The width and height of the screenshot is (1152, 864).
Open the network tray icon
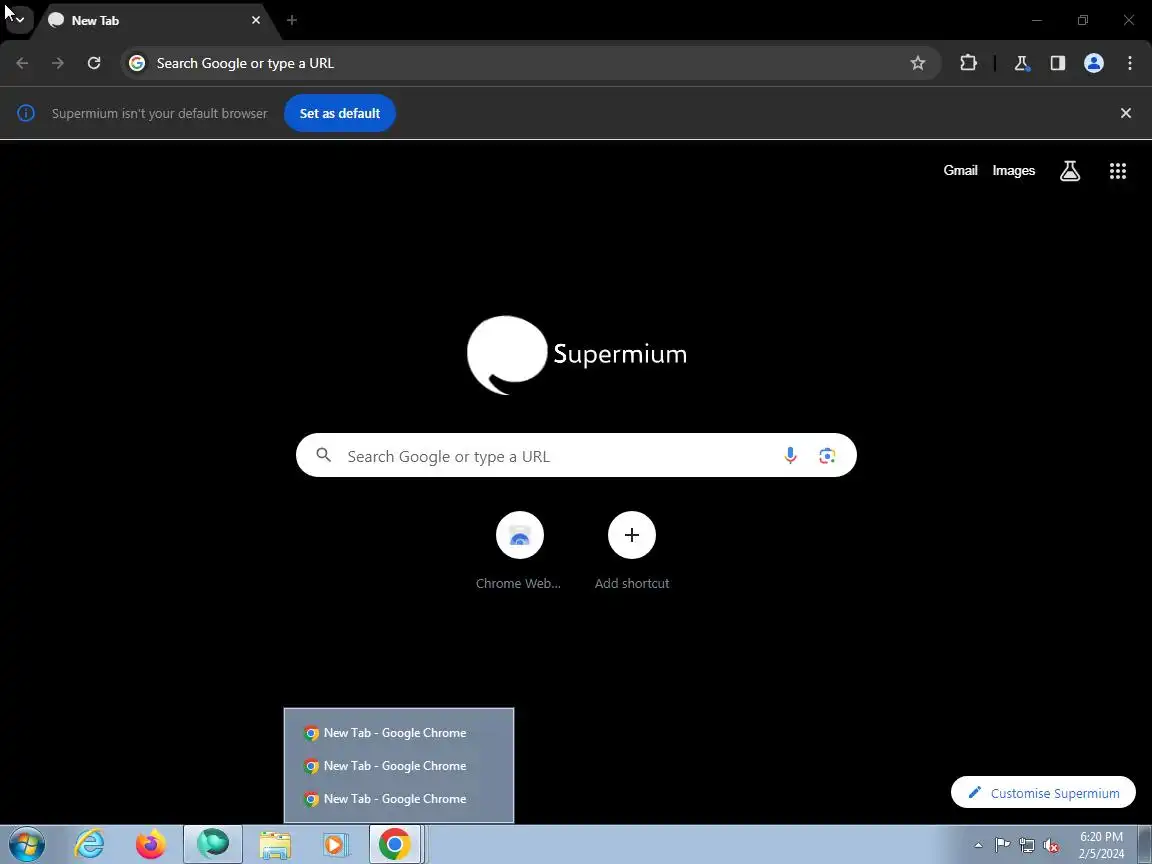pos(1027,845)
